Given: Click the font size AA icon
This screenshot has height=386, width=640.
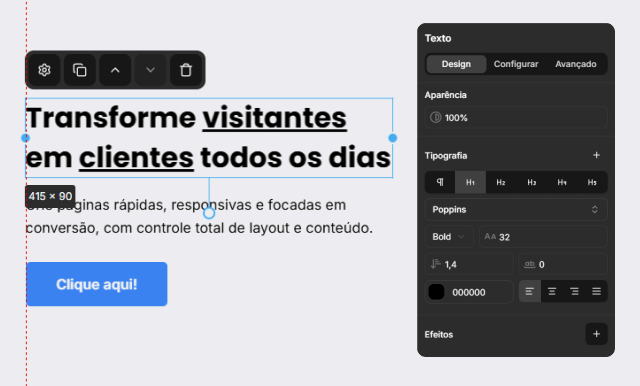Looking at the screenshot, I should point(490,237).
